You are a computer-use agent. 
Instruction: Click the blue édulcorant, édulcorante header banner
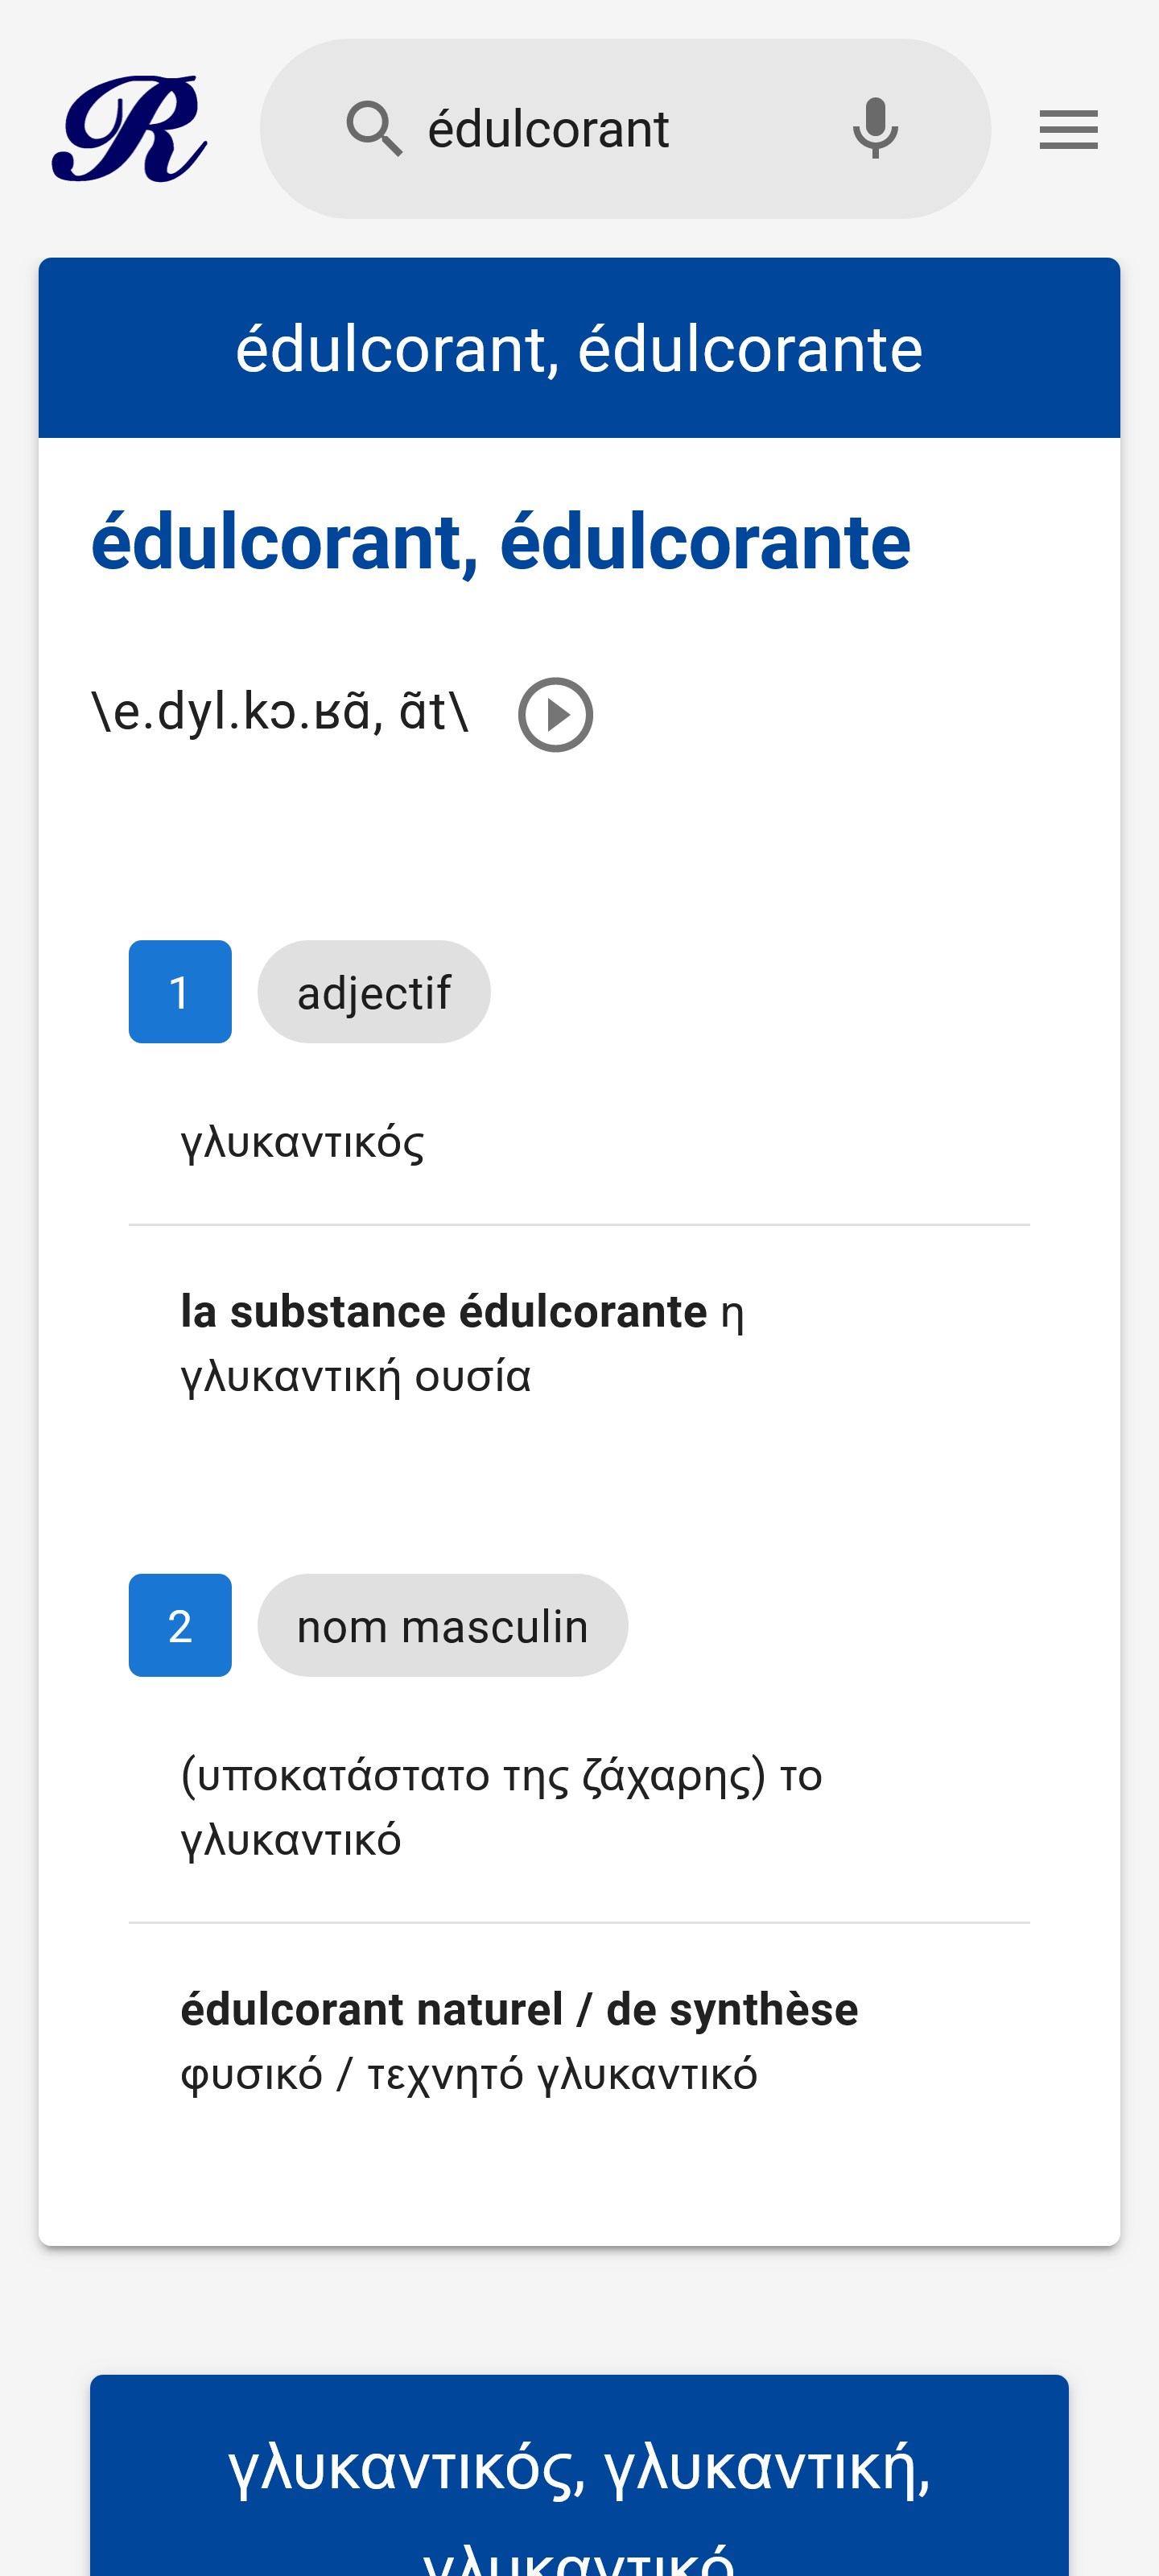coord(579,348)
